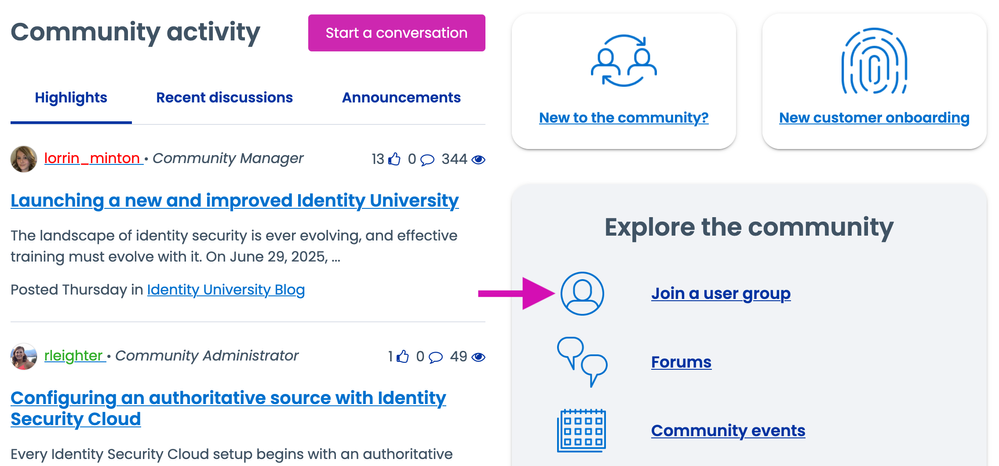The image size is (999, 466).
Task: Select the Highlights tab
Action: tap(71, 98)
